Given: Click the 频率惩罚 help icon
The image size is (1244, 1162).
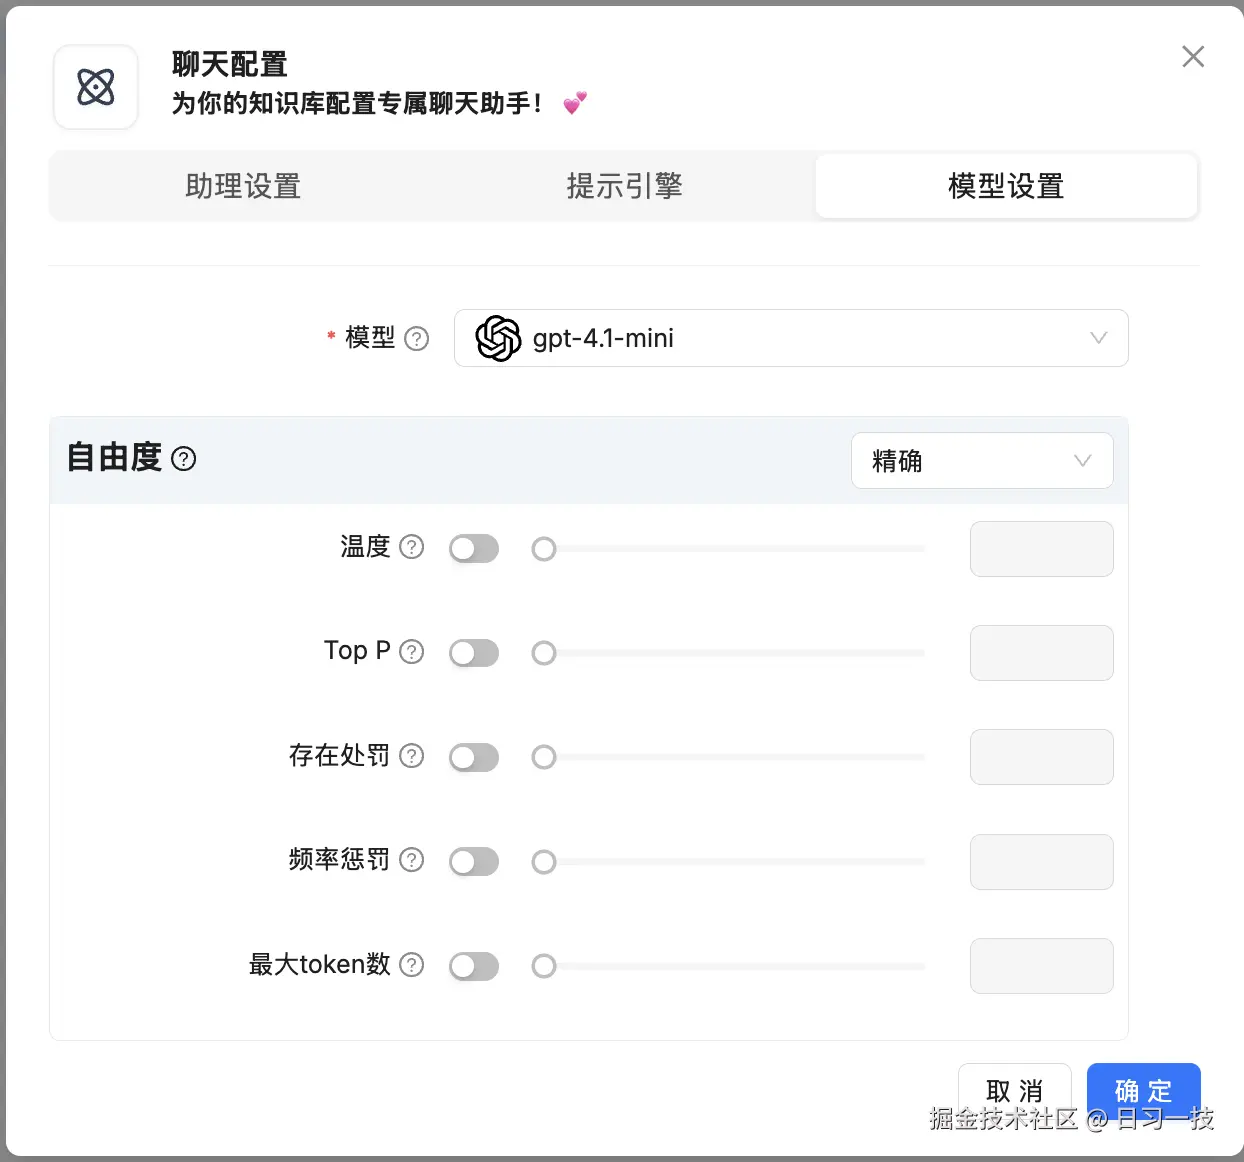Looking at the screenshot, I should click(412, 860).
